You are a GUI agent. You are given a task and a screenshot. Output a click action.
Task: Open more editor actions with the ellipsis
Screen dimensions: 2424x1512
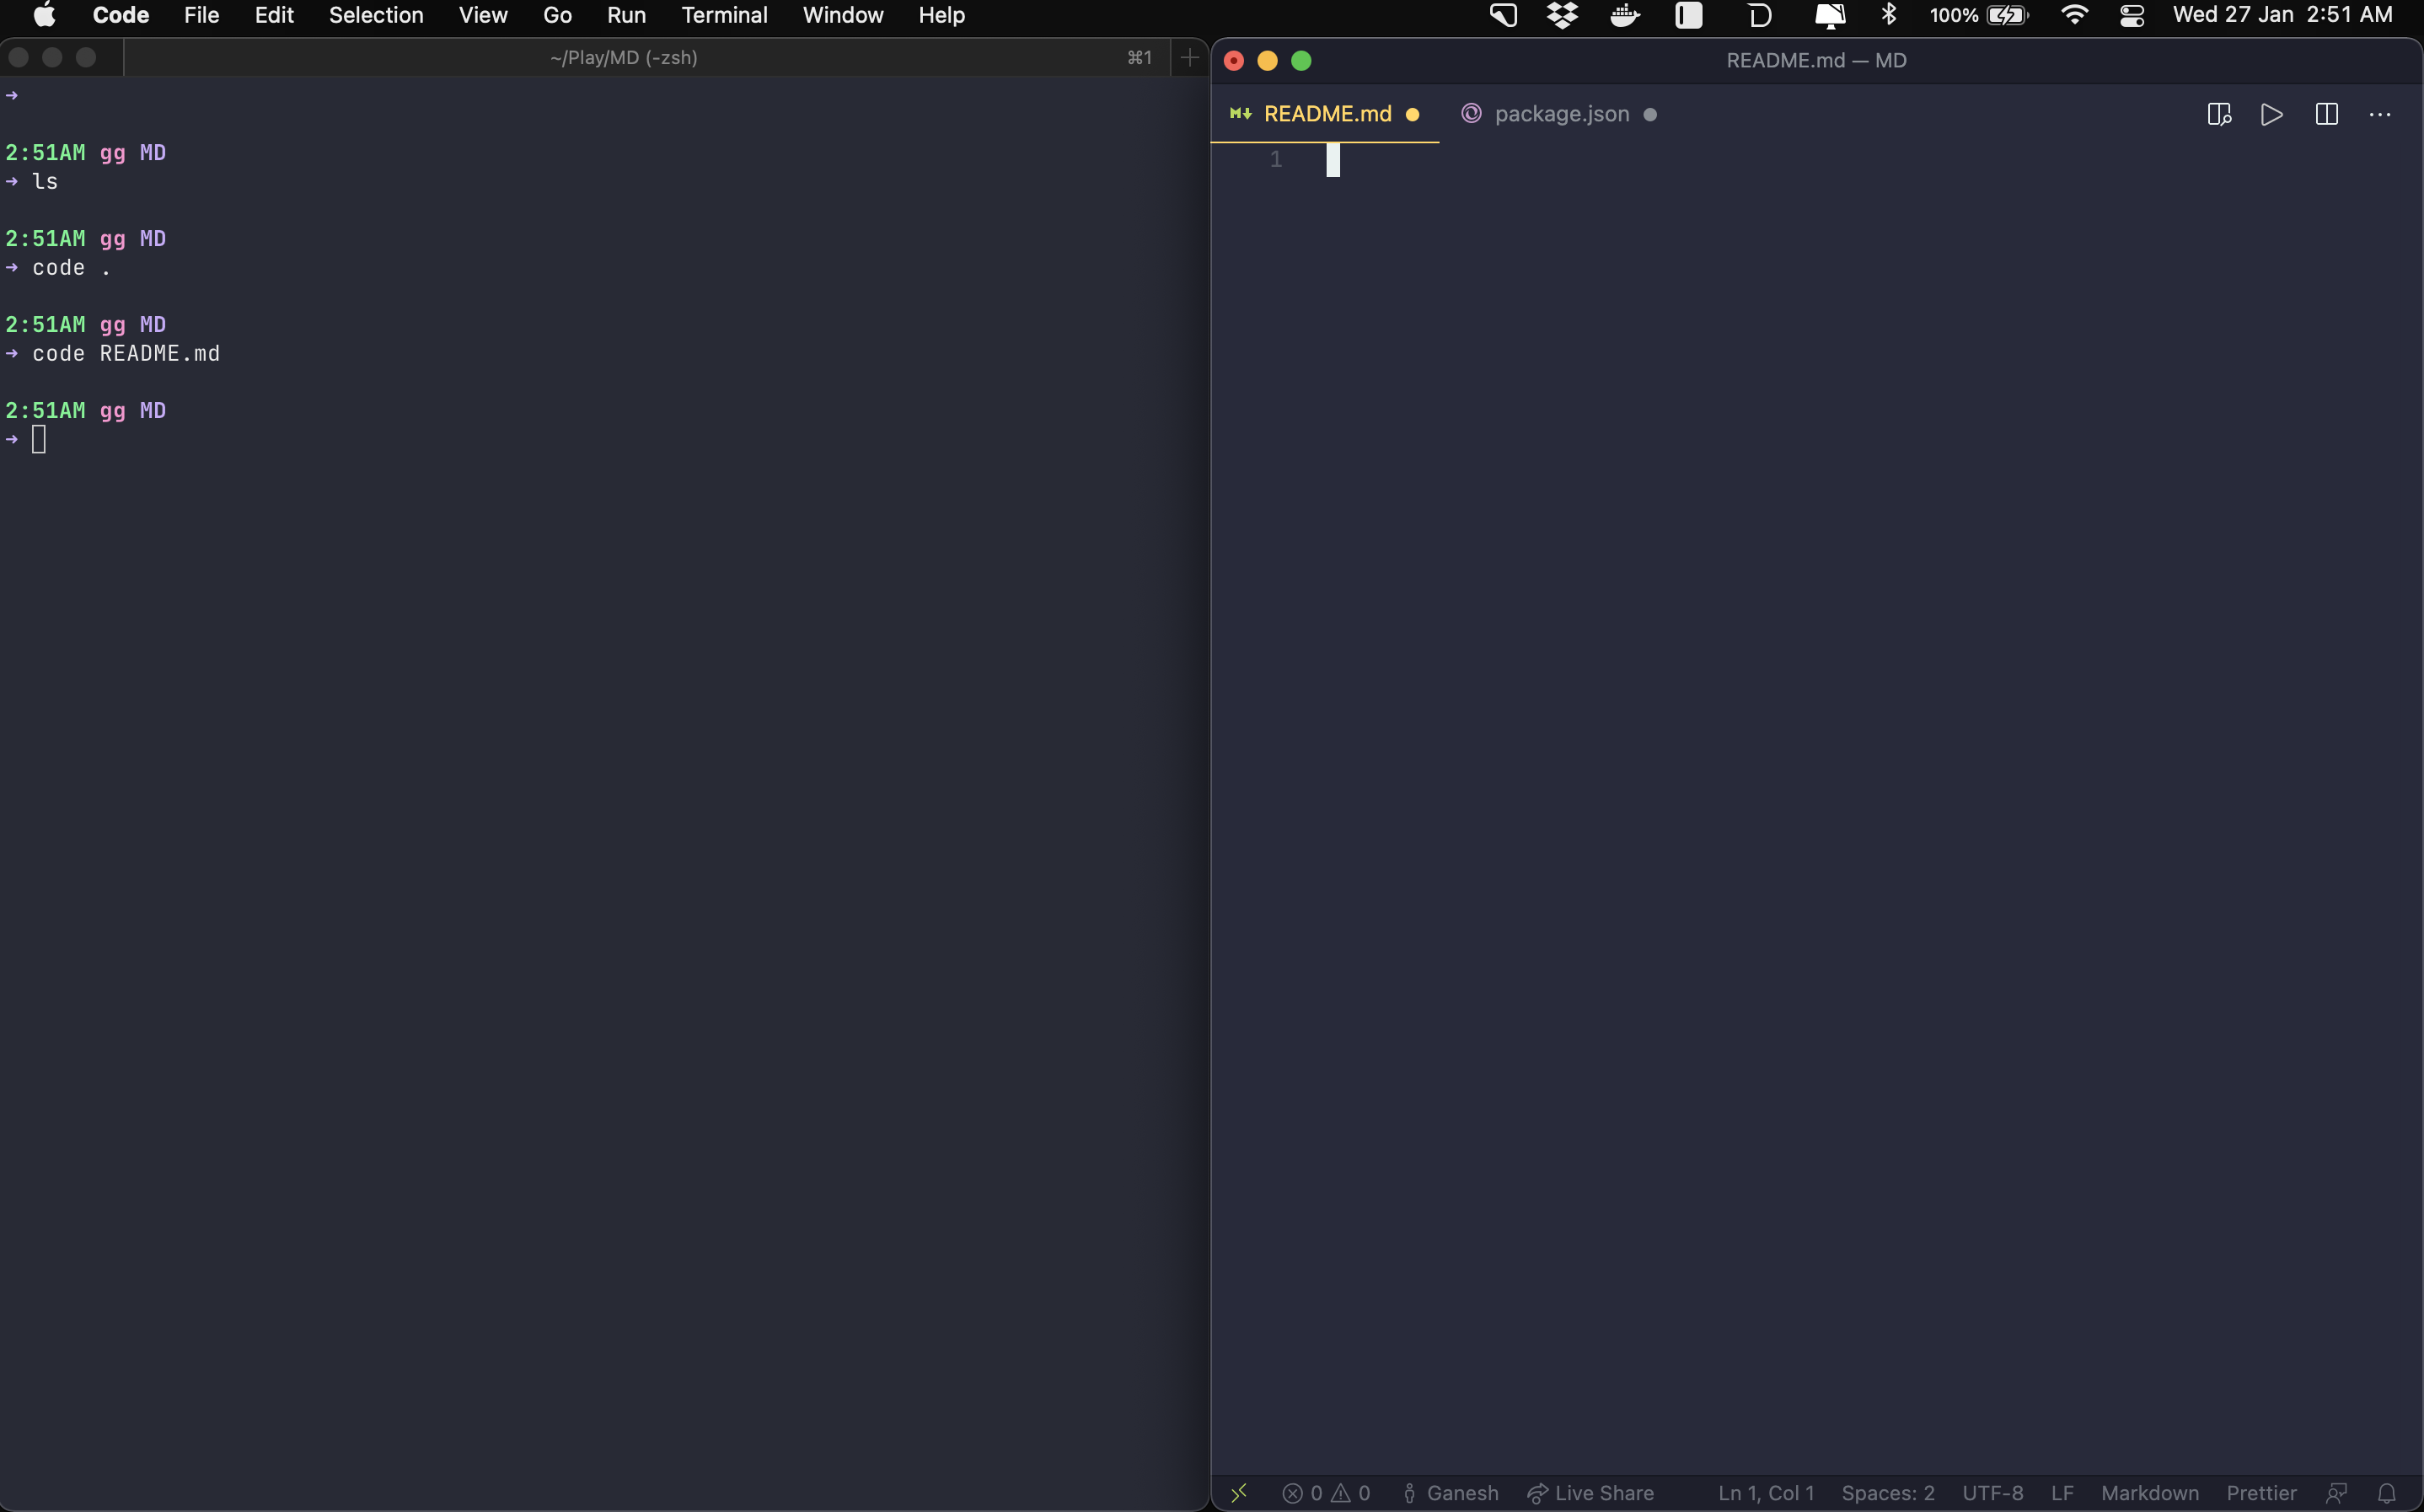[x=2381, y=114]
